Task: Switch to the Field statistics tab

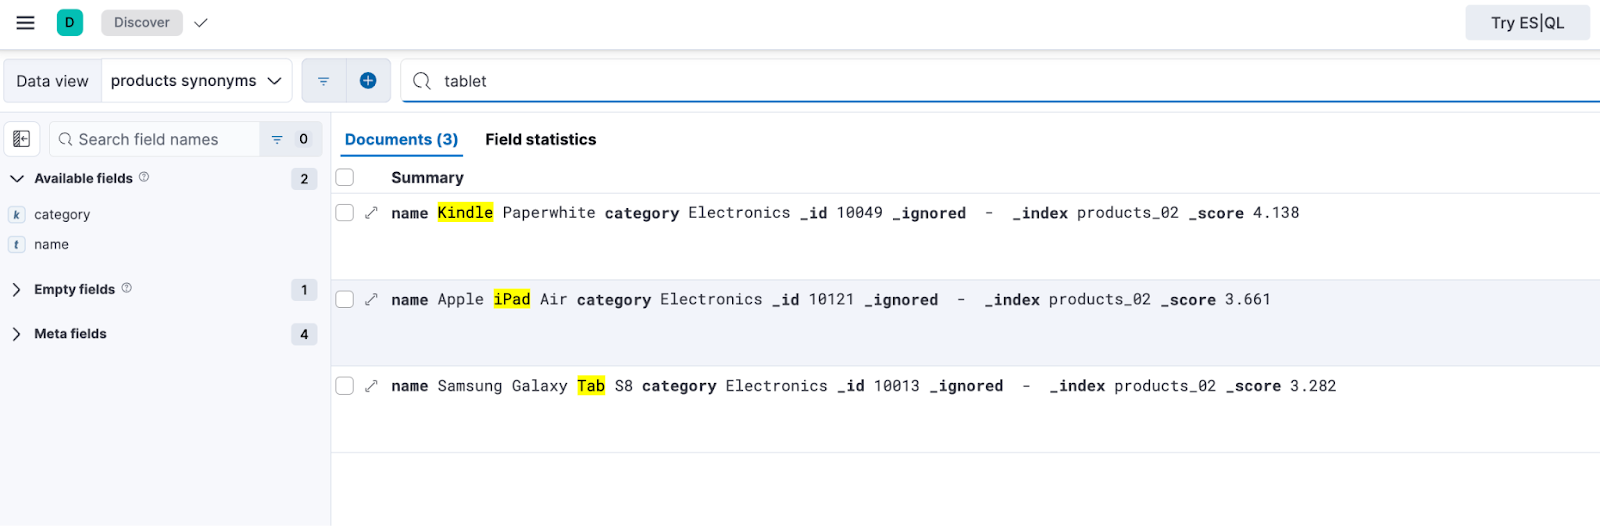Action: (x=541, y=139)
